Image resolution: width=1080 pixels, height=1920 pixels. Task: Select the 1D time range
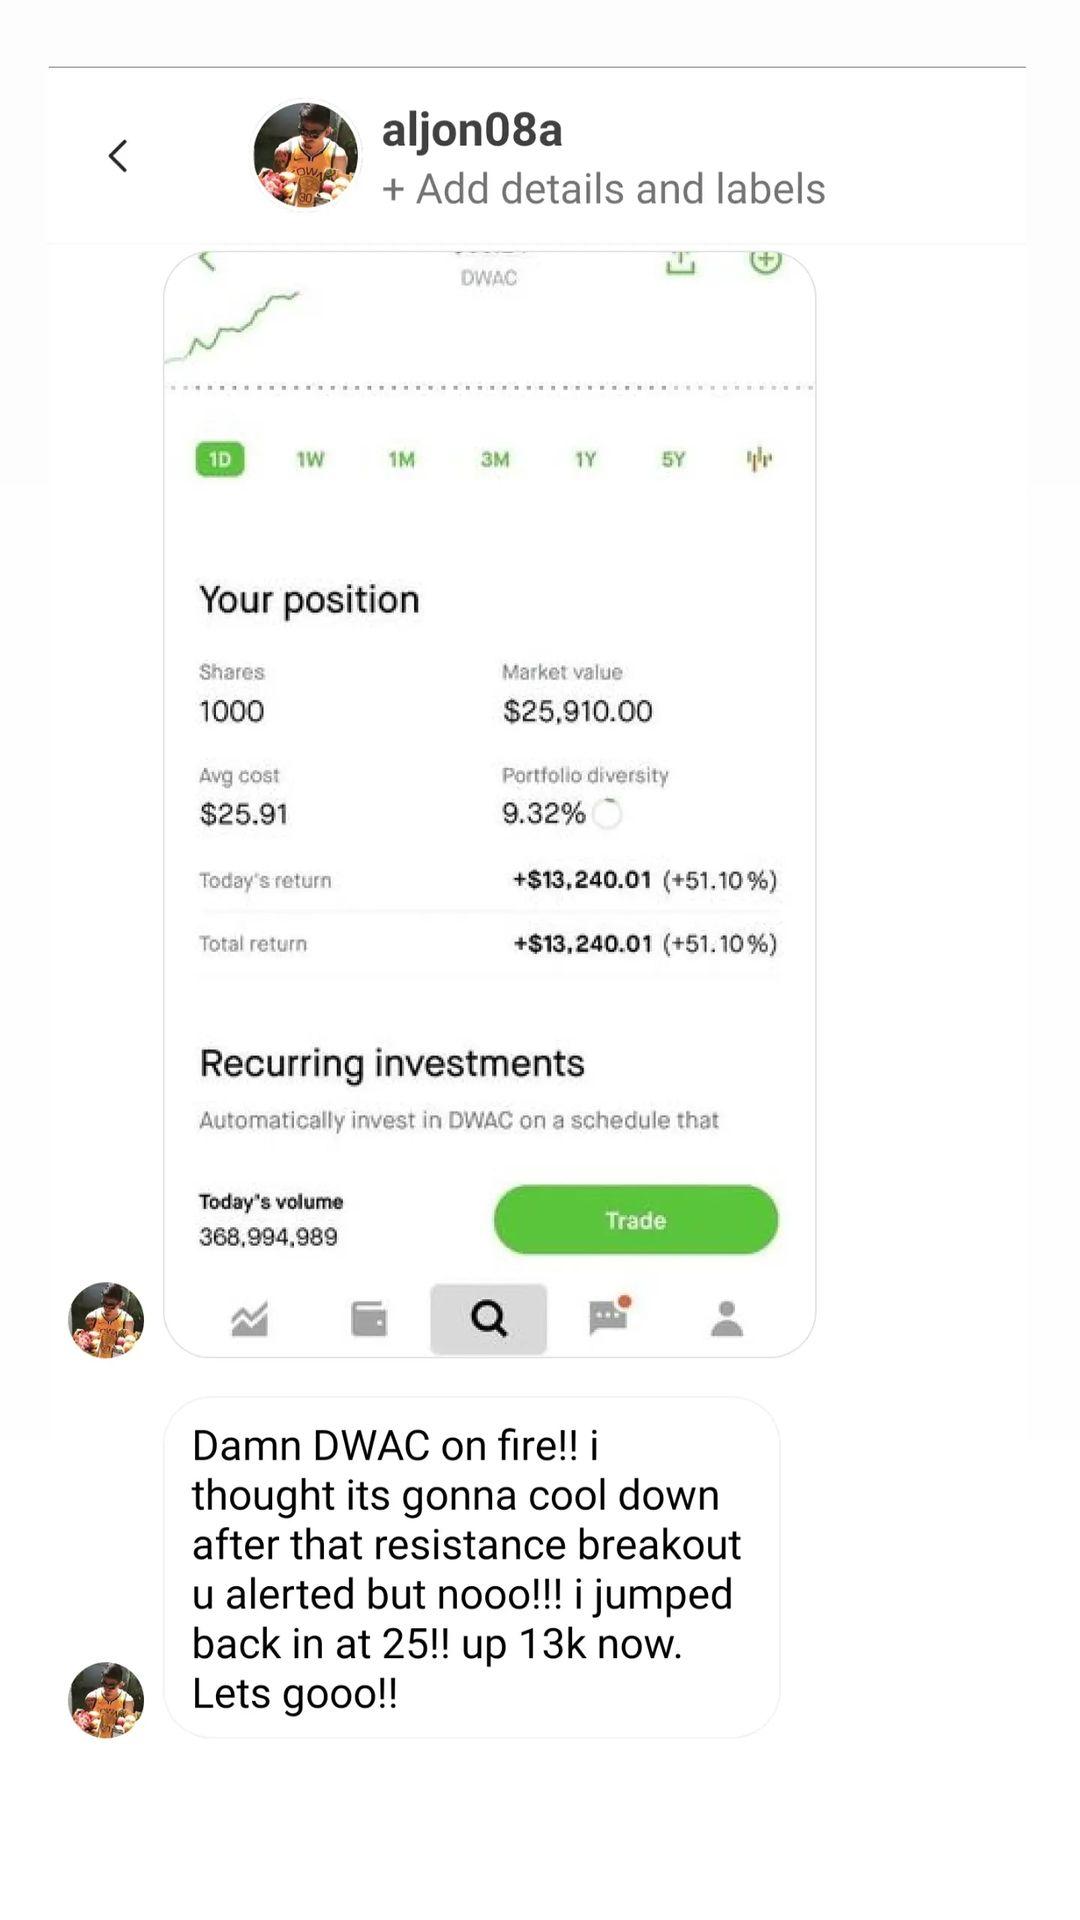[x=220, y=459]
